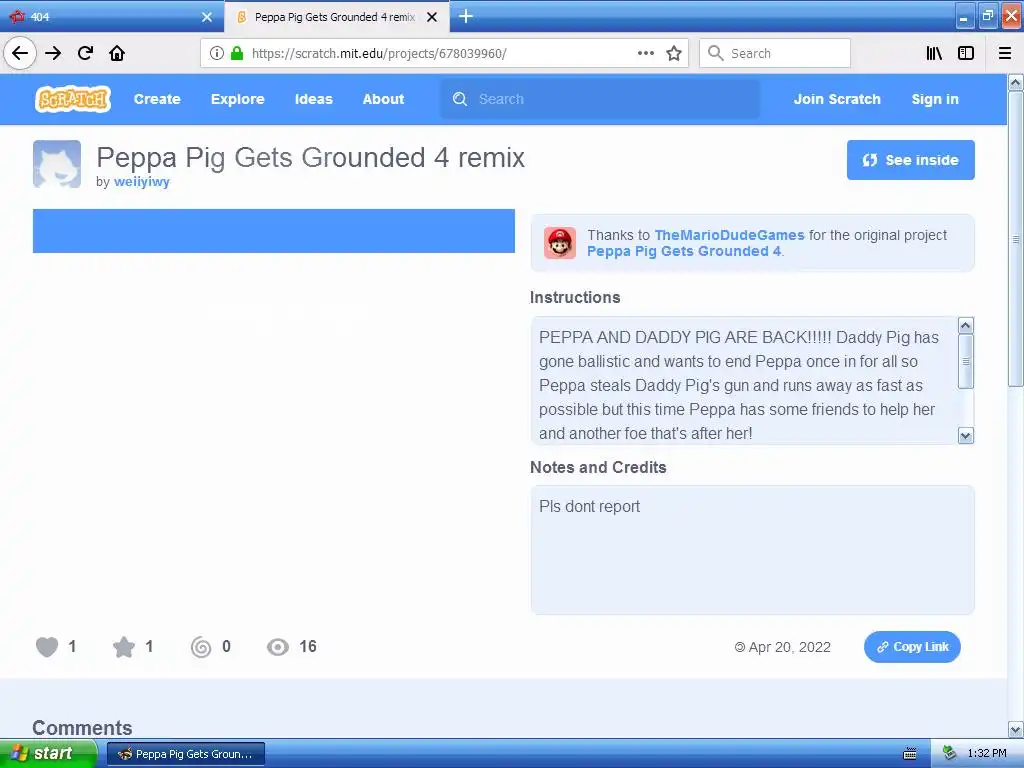1024x768 pixels.
Task: Open the Windows start menu
Action: [x=48, y=754]
